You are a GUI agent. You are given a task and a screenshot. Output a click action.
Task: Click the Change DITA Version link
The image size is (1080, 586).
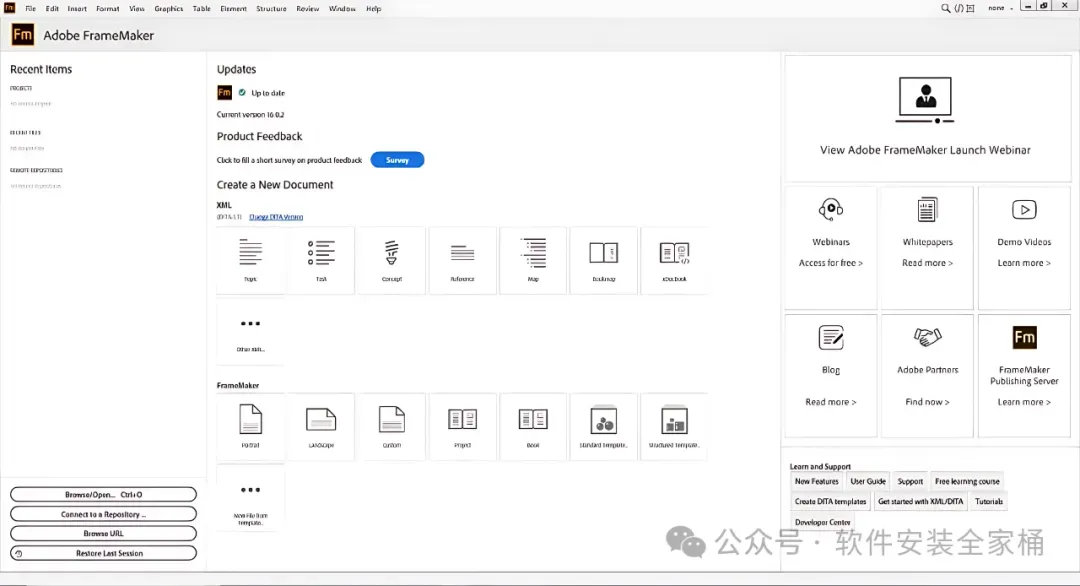click(276, 217)
